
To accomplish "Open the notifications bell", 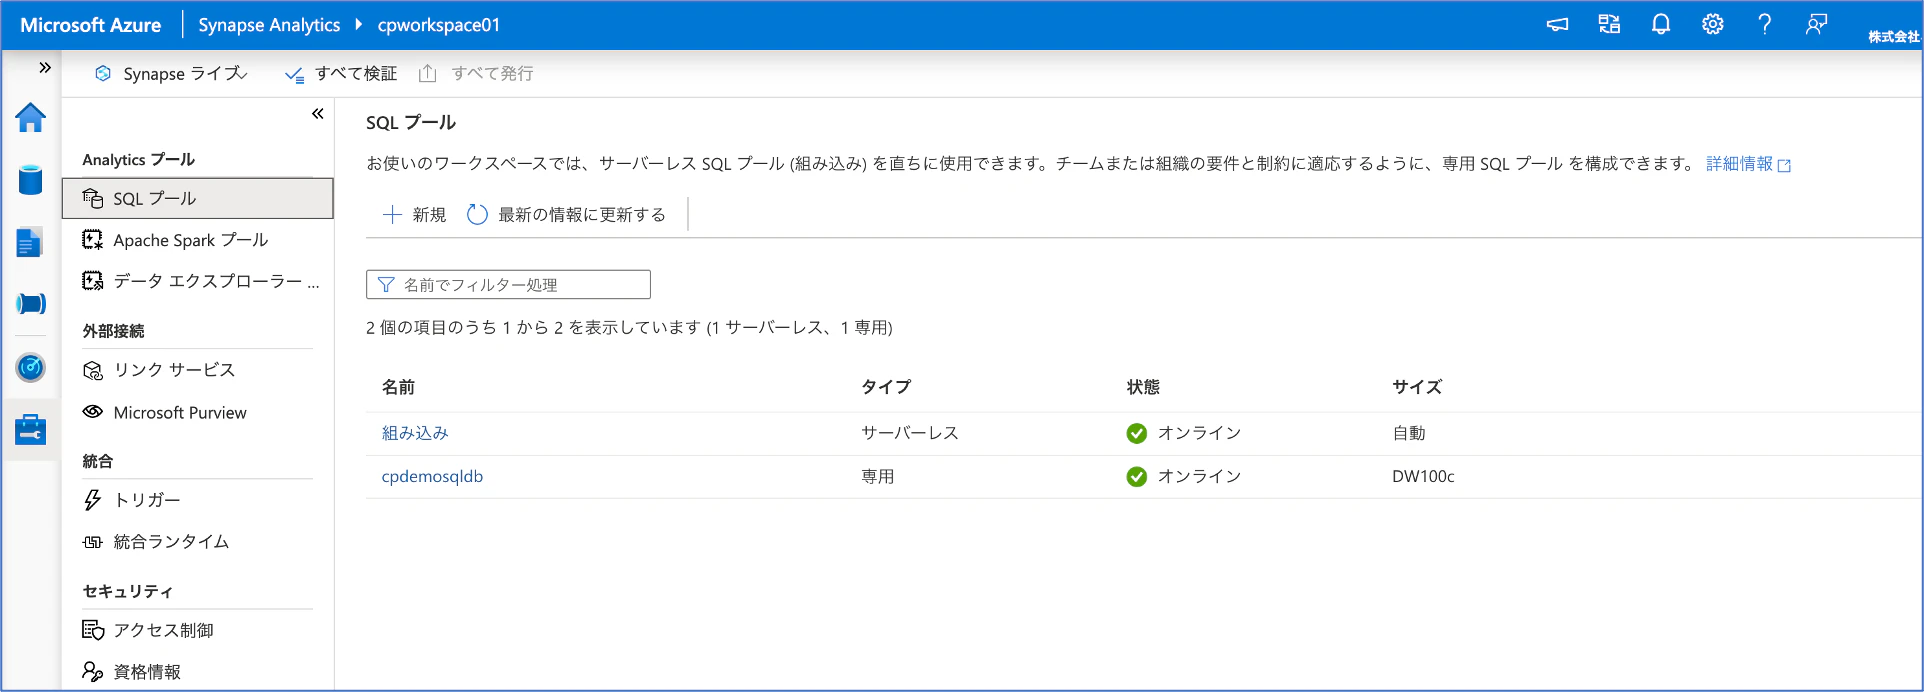I will pyautogui.click(x=1661, y=25).
